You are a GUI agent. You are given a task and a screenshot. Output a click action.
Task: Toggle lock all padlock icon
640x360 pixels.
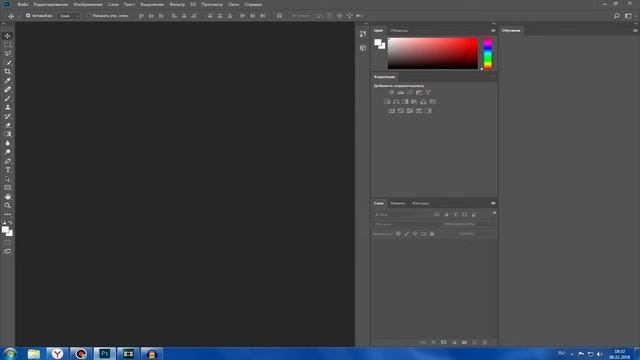[x=432, y=234]
